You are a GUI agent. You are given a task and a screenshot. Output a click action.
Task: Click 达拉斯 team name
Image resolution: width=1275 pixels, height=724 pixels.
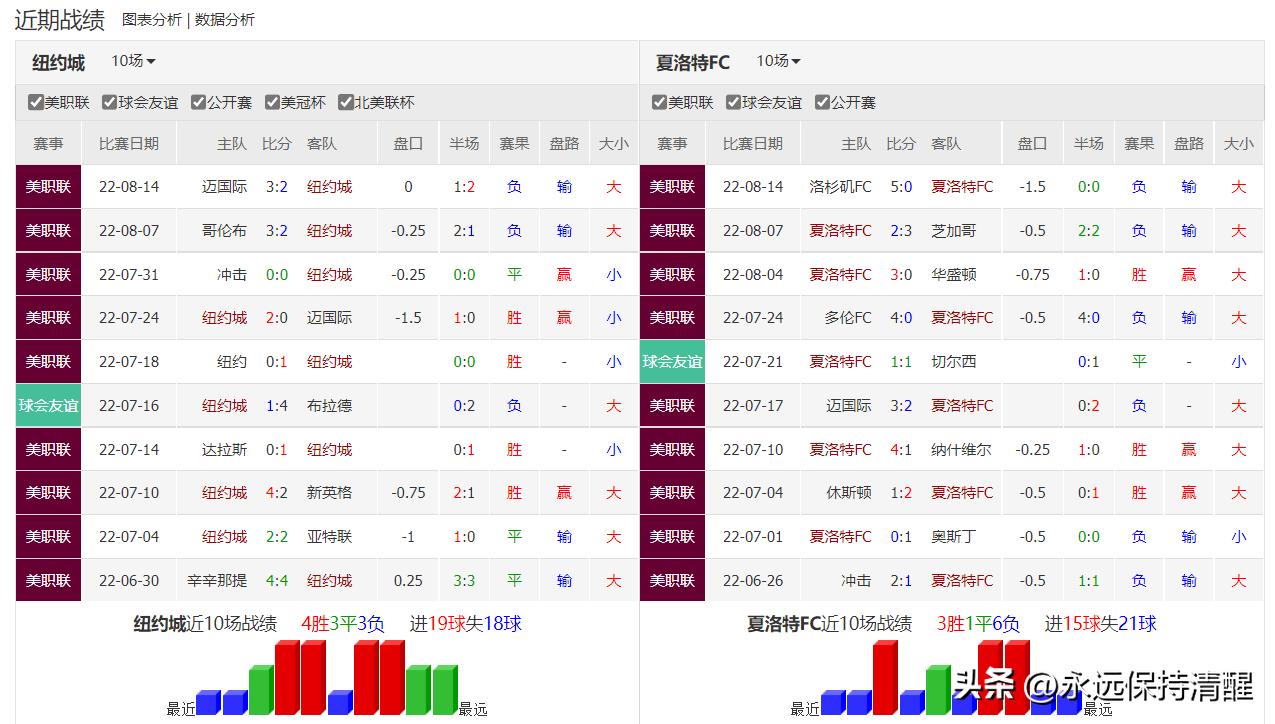tap(225, 450)
